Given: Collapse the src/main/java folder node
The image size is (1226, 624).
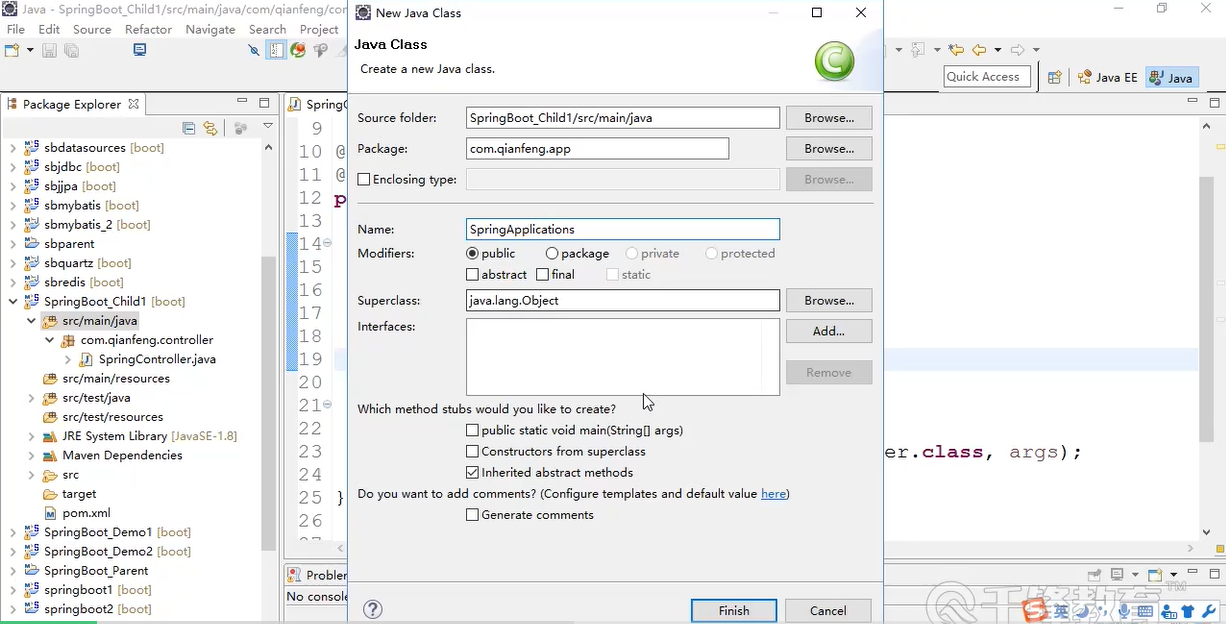Looking at the screenshot, I should (x=31, y=321).
